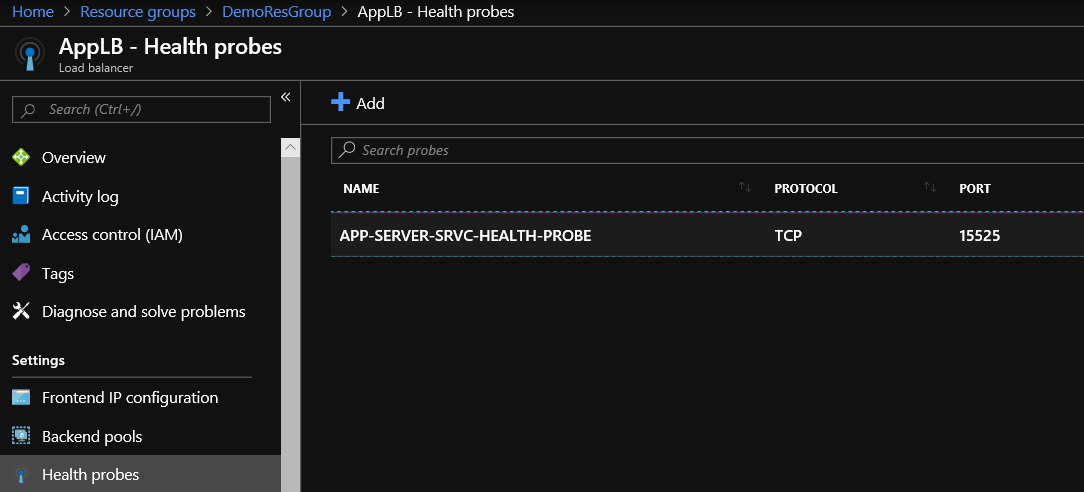Click the Overview icon in sidebar
The width and height of the screenshot is (1084, 492).
pyautogui.click(x=21, y=158)
